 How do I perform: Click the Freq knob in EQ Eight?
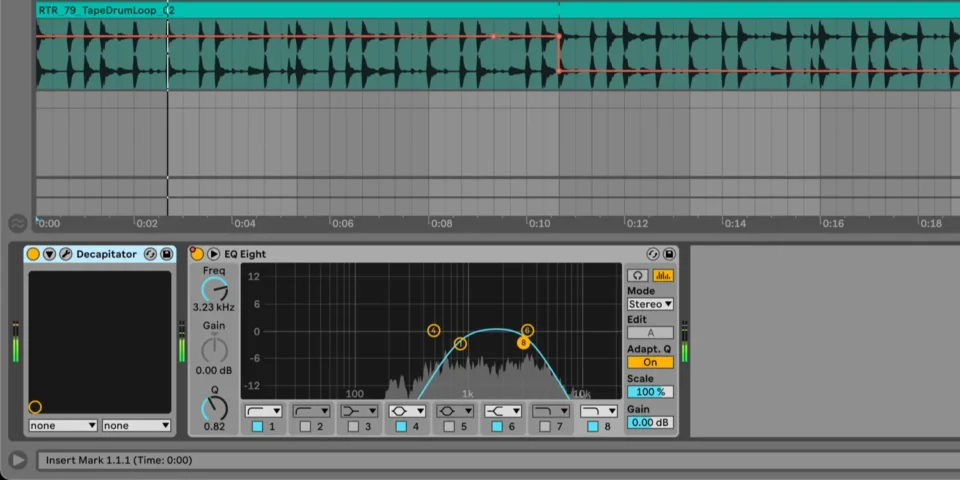coord(214,290)
